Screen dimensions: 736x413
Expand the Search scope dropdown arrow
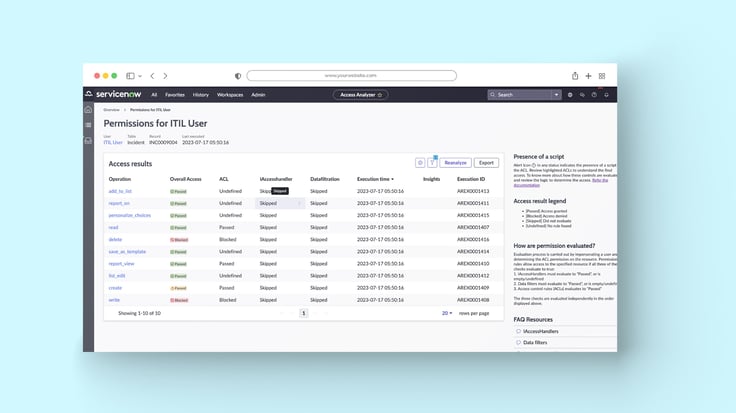point(556,95)
